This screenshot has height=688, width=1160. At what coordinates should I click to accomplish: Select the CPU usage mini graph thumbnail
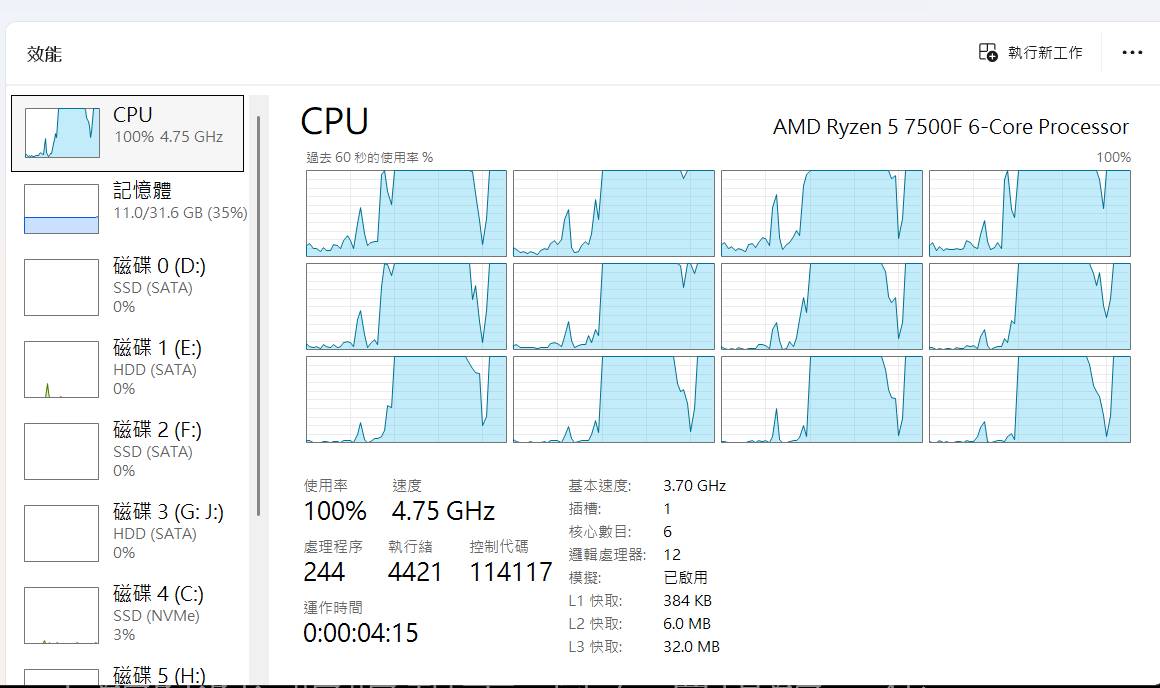click(x=62, y=133)
